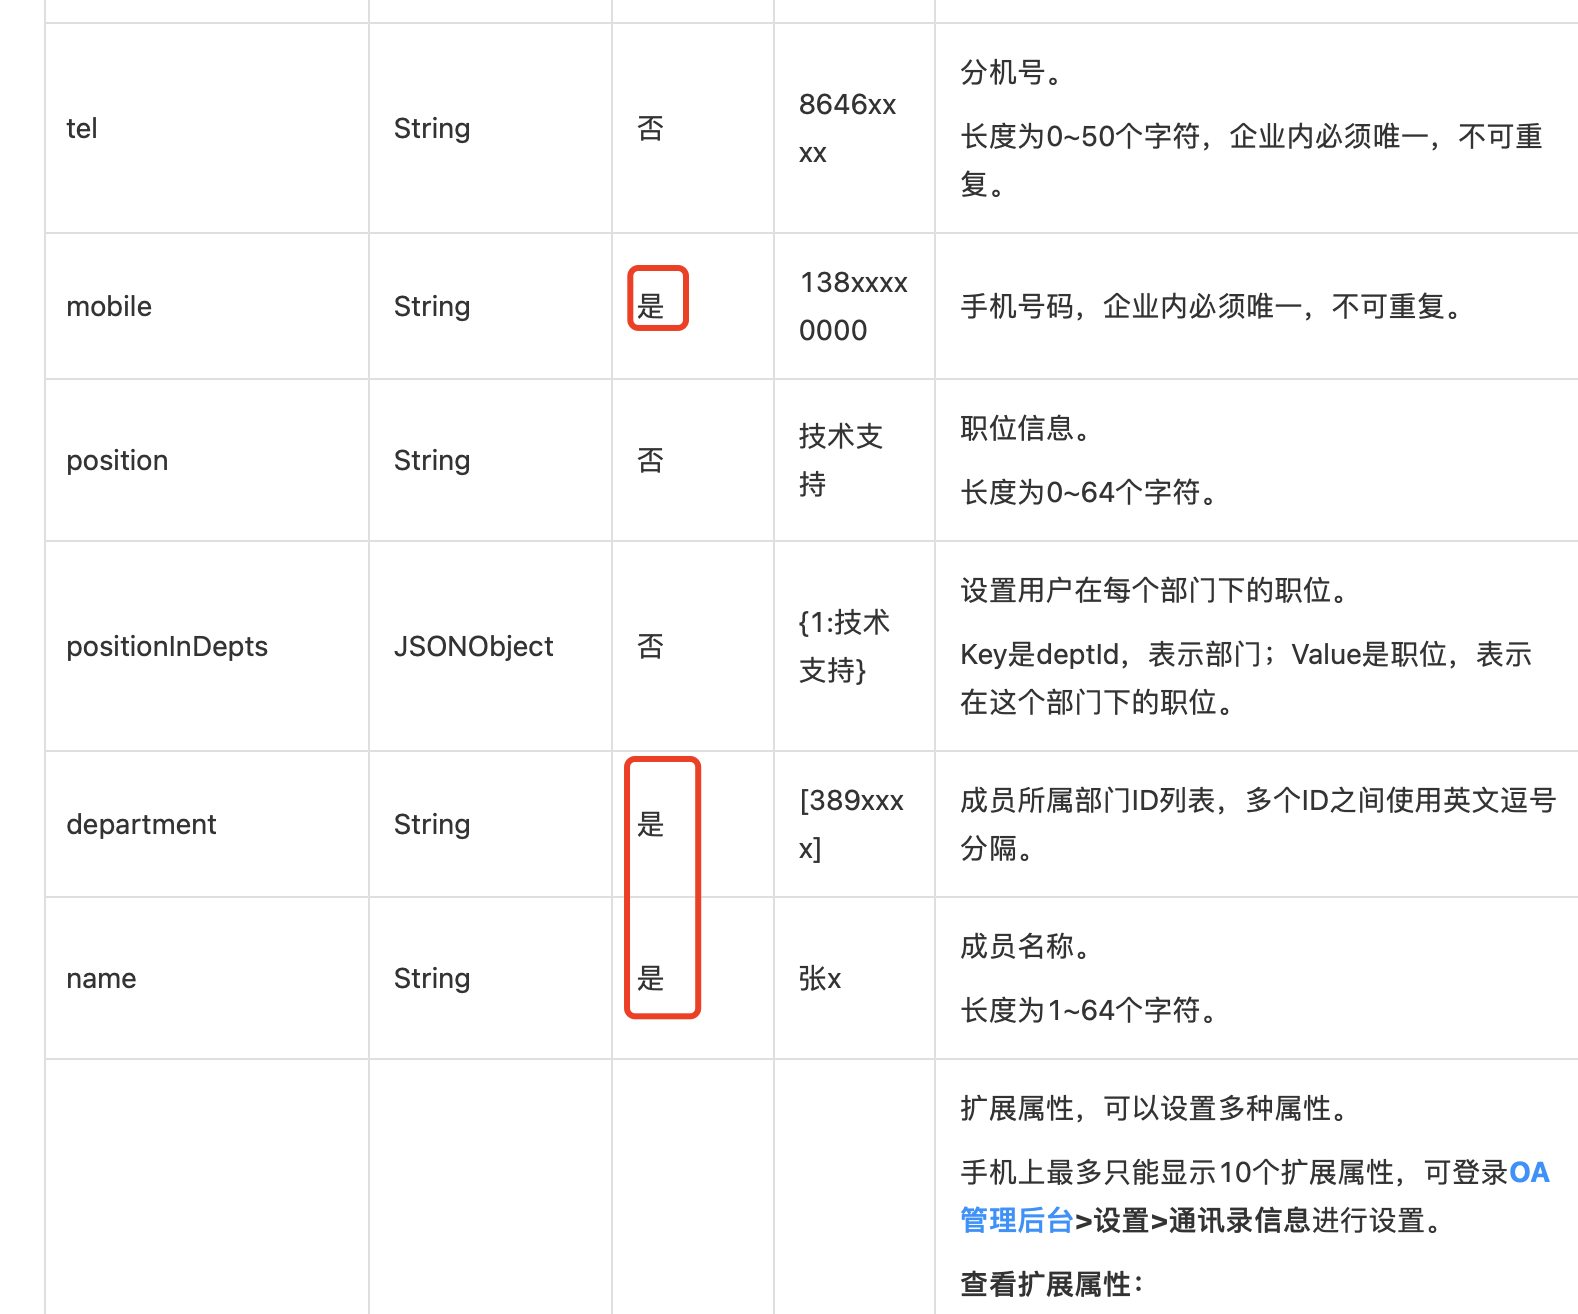The height and width of the screenshot is (1314, 1578).
Task: Click the example value 技术支持 for position
Action: [x=841, y=461]
